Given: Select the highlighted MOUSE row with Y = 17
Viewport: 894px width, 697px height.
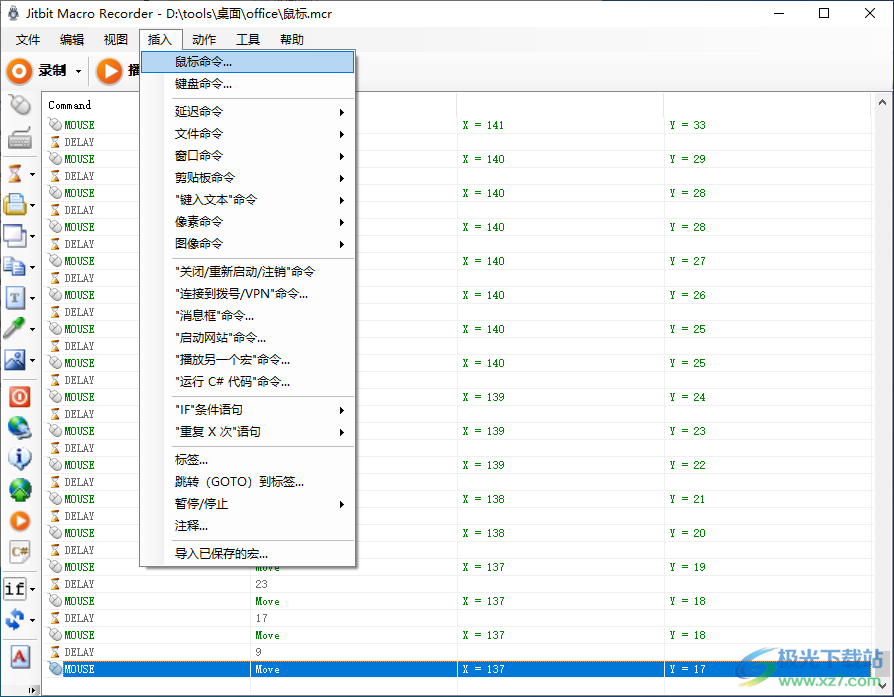Looking at the screenshot, I should pyautogui.click(x=458, y=669).
